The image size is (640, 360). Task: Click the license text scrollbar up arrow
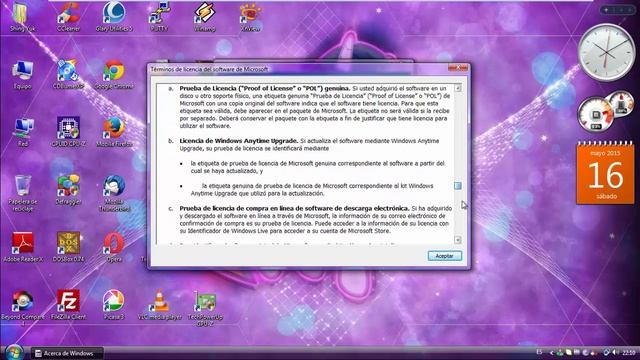[458, 88]
